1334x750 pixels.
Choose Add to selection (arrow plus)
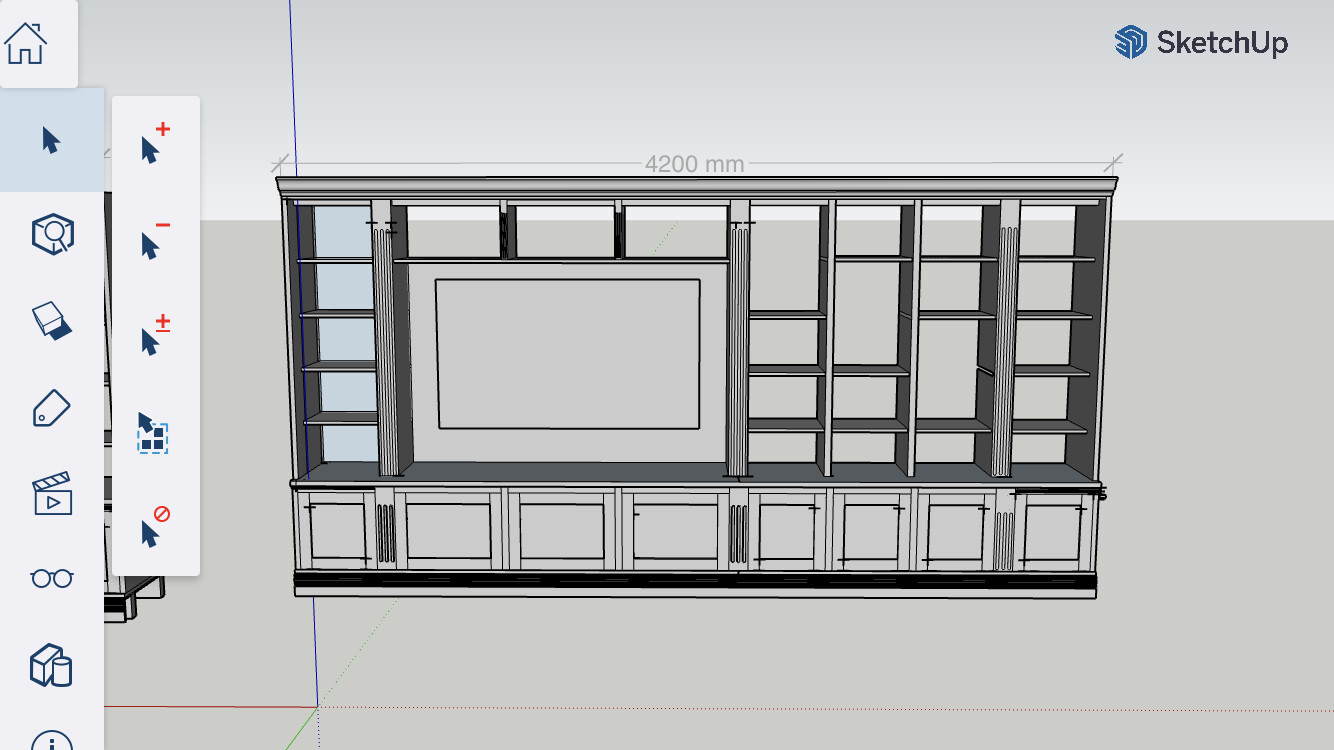click(155, 144)
